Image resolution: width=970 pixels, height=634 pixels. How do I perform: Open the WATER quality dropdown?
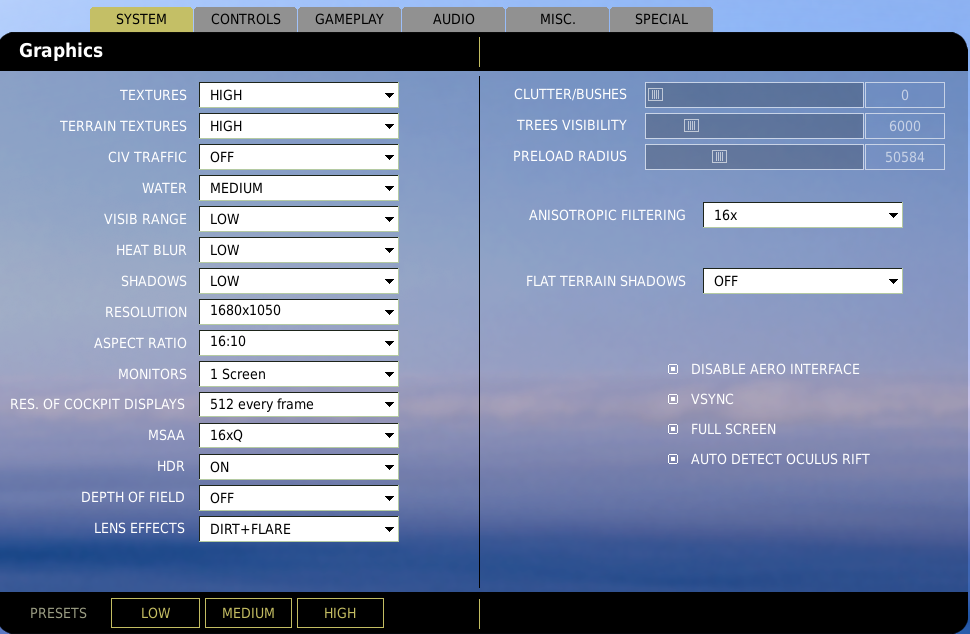pos(299,188)
